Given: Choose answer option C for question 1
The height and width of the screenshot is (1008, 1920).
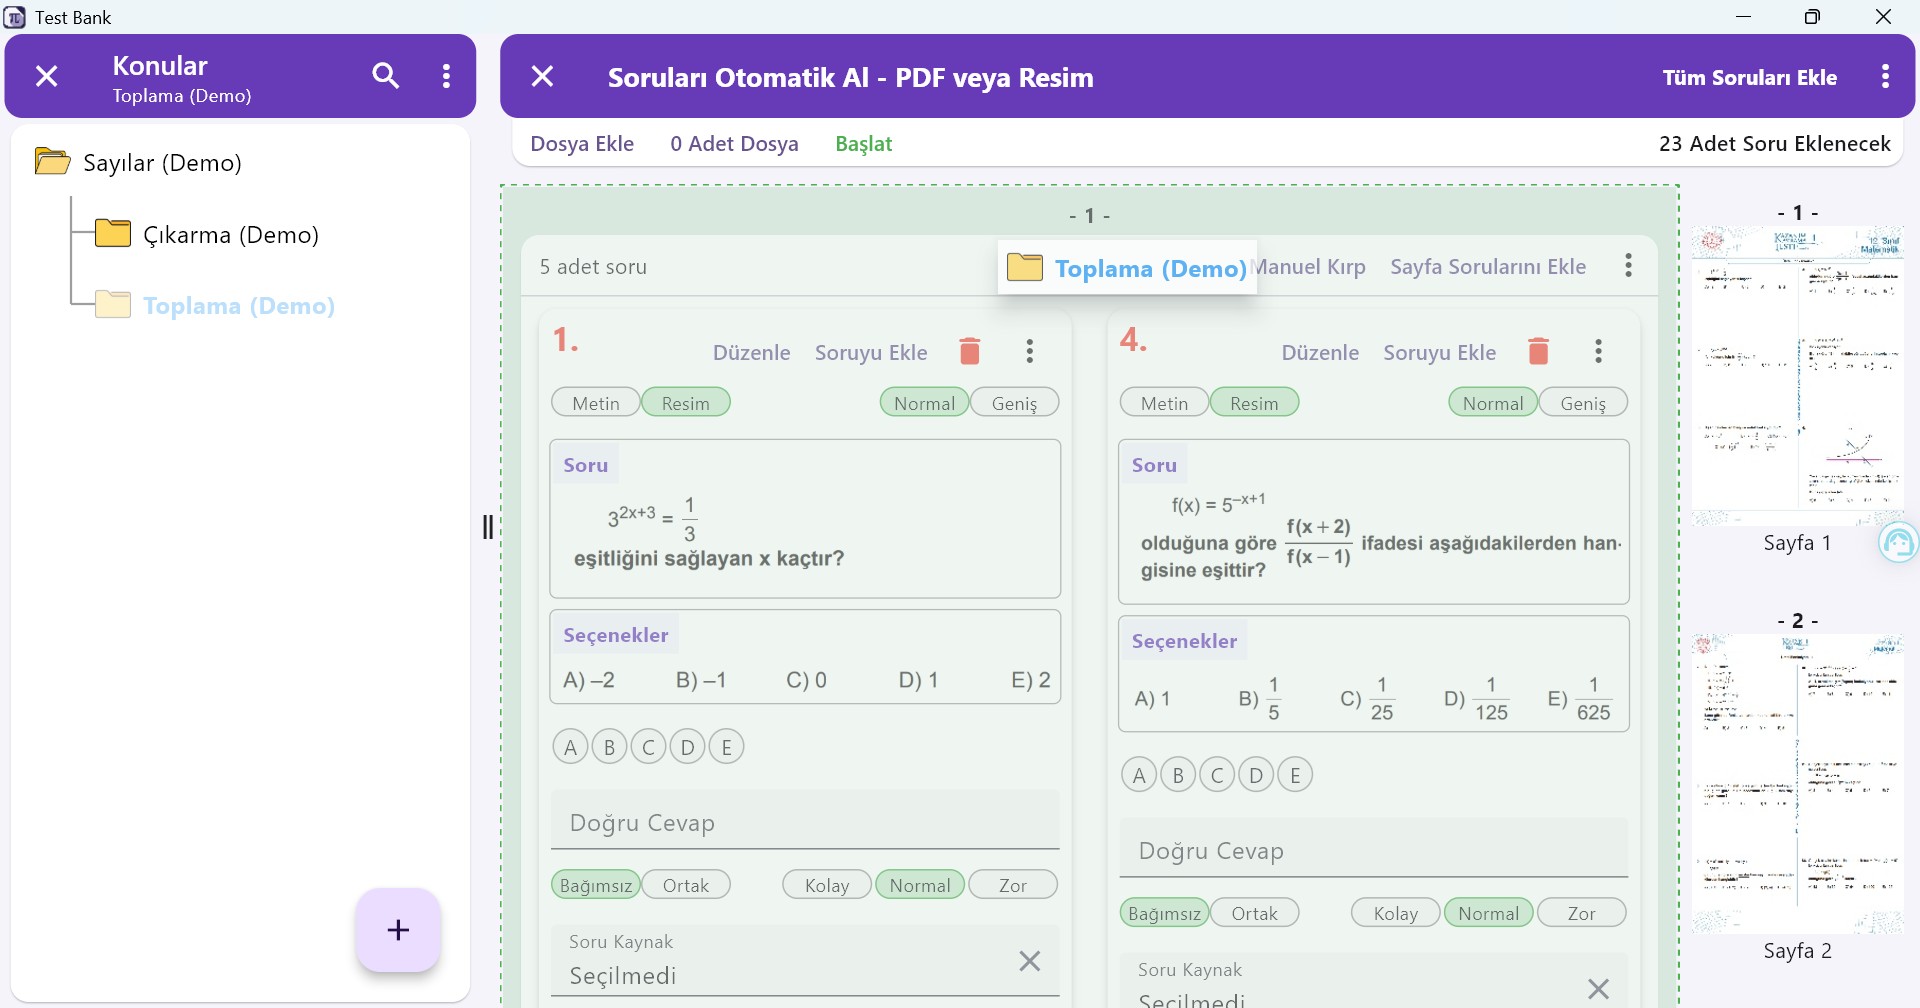Looking at the screenshot, I should tap(648, 747).
